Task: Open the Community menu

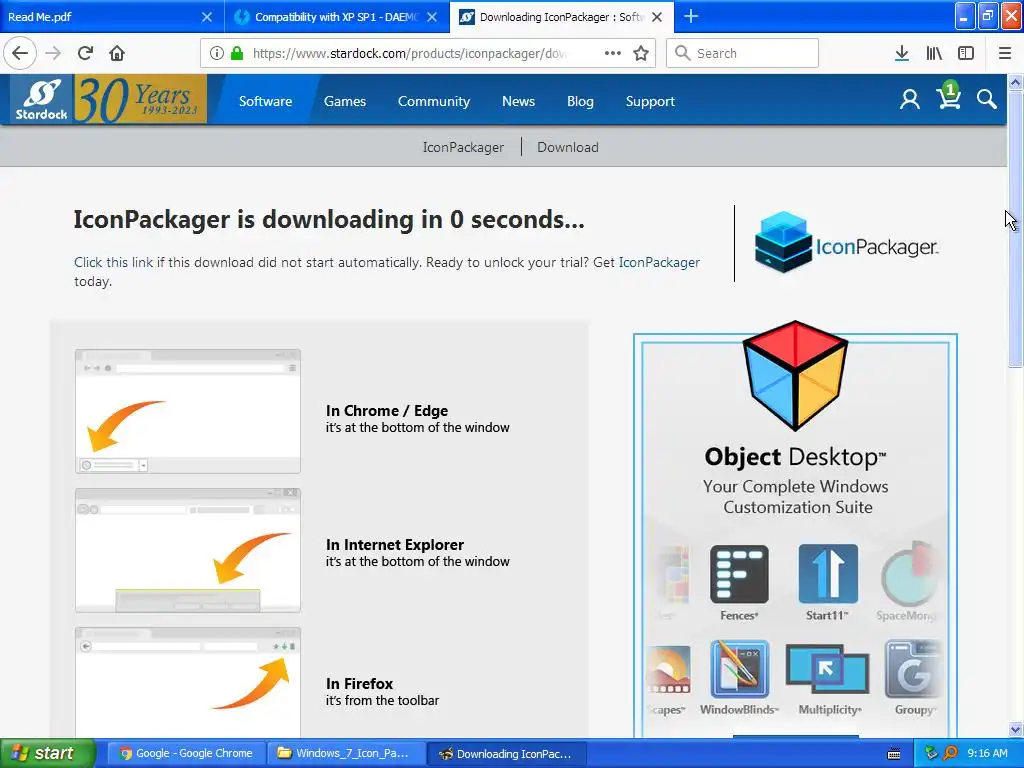Action: pyautogui.click(x=434, y=101)
